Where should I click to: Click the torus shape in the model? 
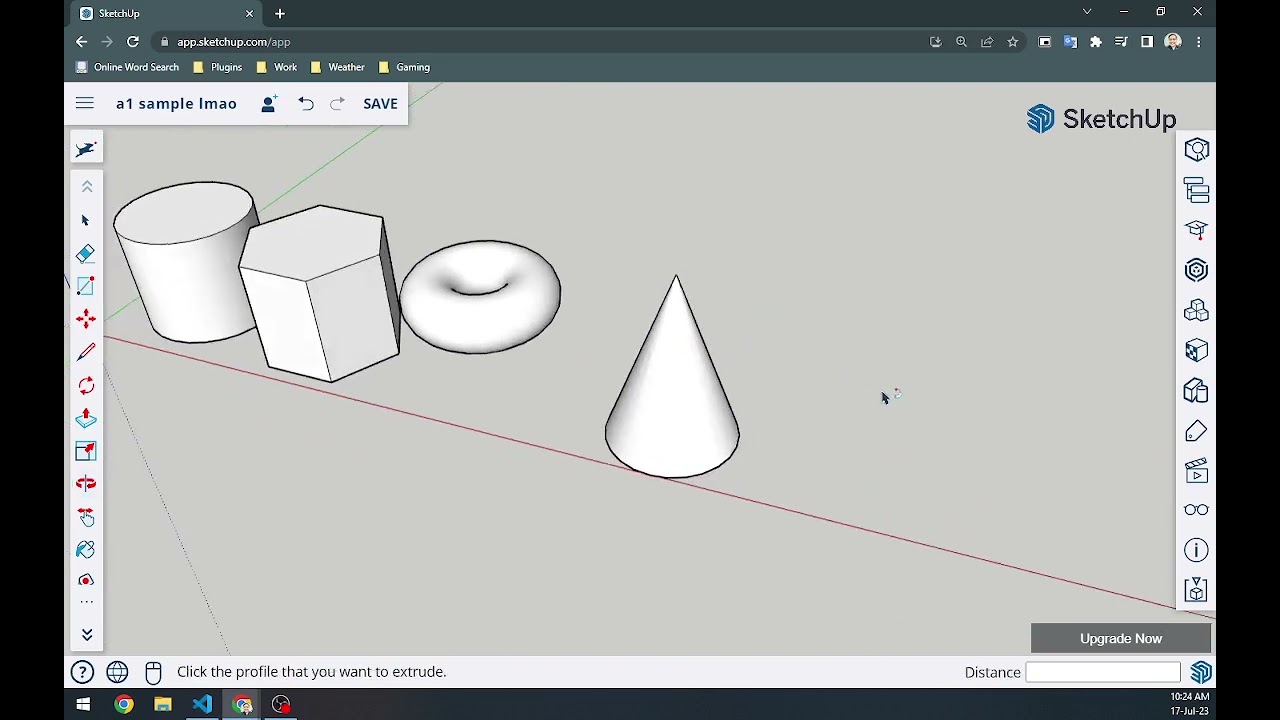[x=480, y=296]
